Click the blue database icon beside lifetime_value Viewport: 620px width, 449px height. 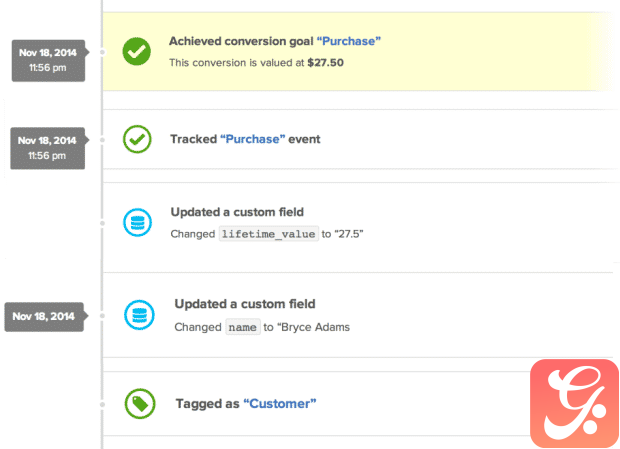pos(137,223)
